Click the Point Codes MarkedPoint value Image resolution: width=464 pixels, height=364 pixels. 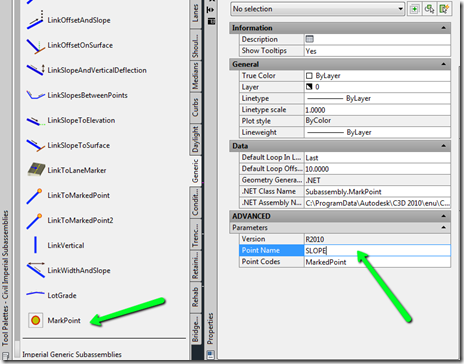[x=377, y=262]
